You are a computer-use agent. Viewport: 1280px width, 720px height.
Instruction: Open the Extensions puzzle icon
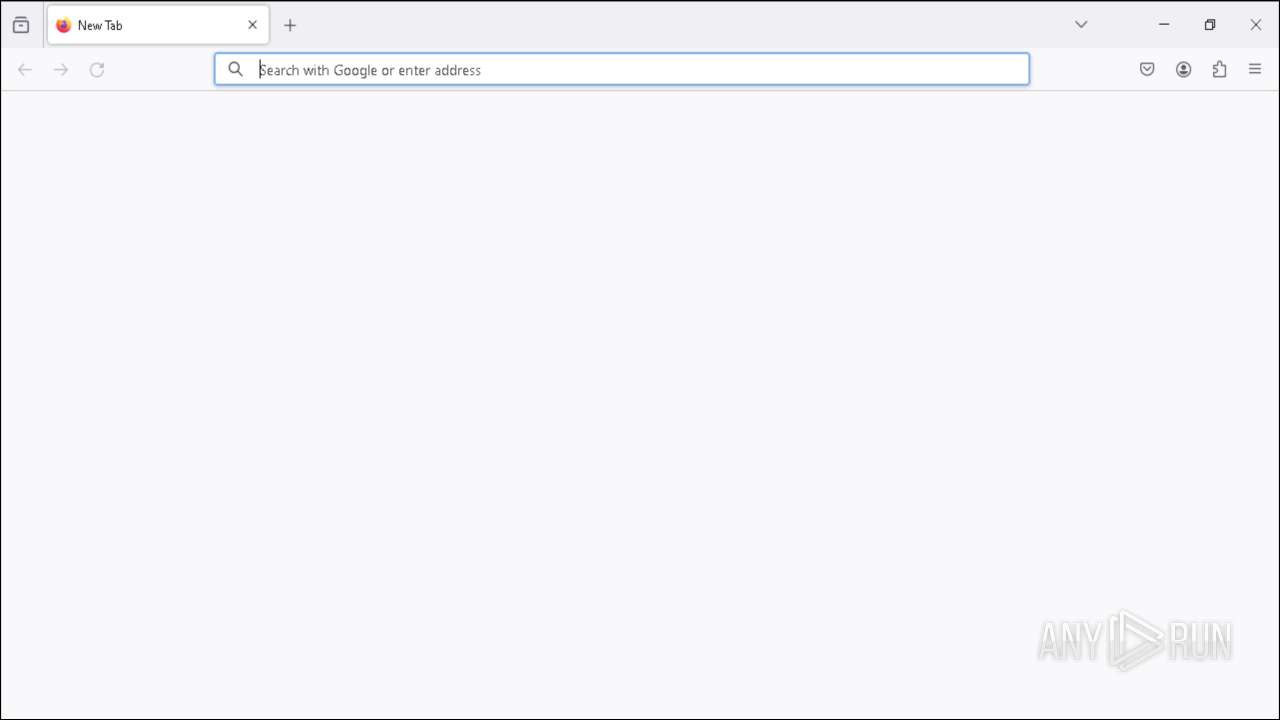(1219, 69)
